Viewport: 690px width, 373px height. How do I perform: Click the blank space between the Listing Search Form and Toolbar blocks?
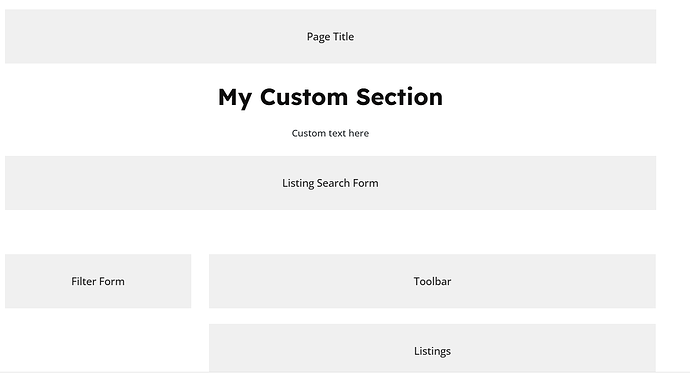[x=330, y=232]
